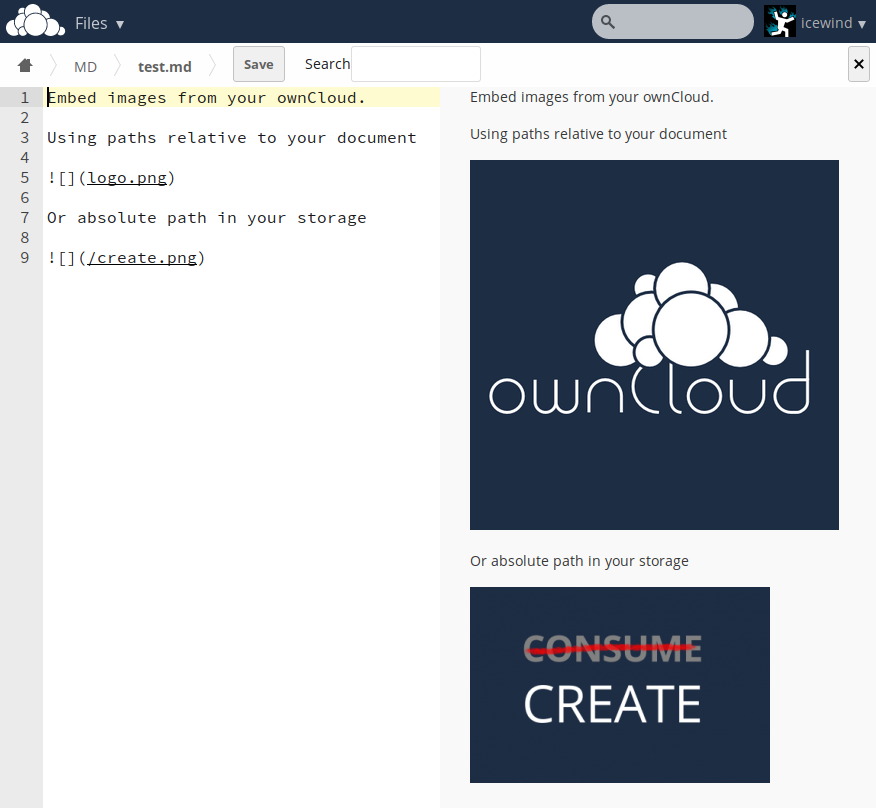Focus the editor Search input field
876x808 pixels.
[416, 64]
